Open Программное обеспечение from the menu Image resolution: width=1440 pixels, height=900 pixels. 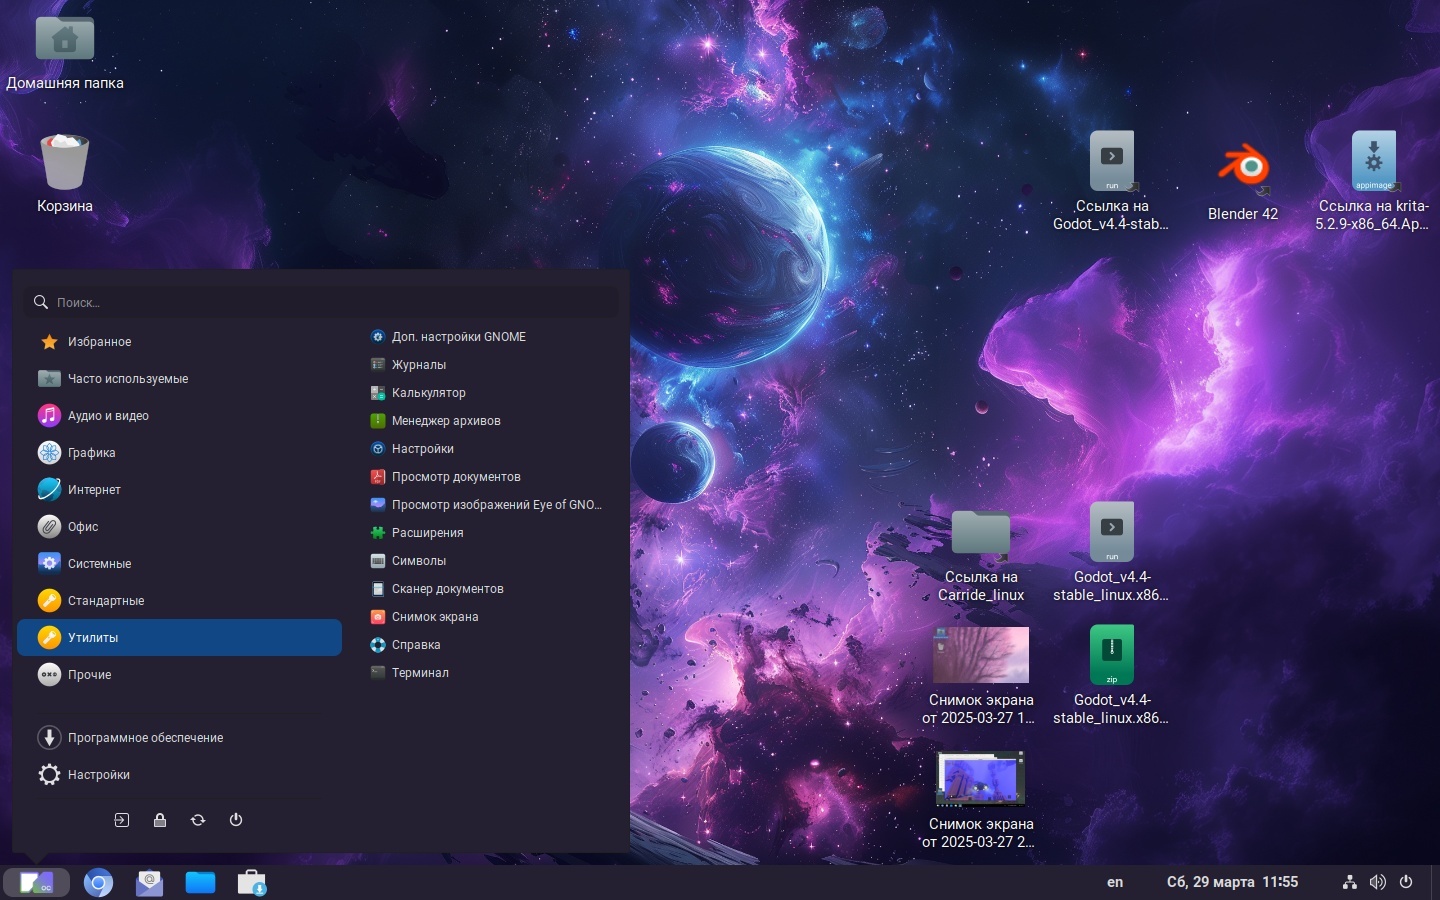(x=180, y=738)
